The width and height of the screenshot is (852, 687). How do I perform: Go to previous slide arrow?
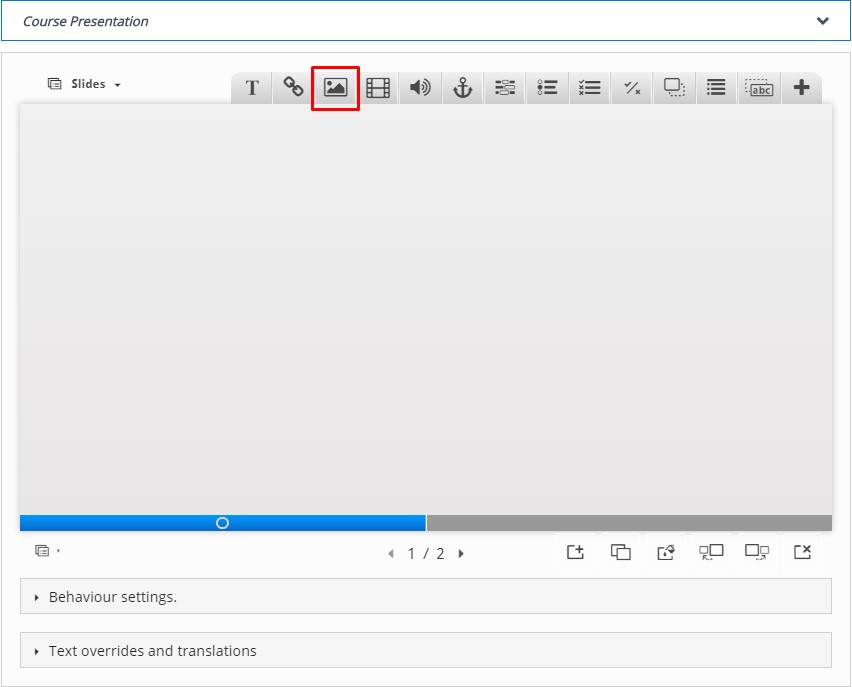coord(391,554)
